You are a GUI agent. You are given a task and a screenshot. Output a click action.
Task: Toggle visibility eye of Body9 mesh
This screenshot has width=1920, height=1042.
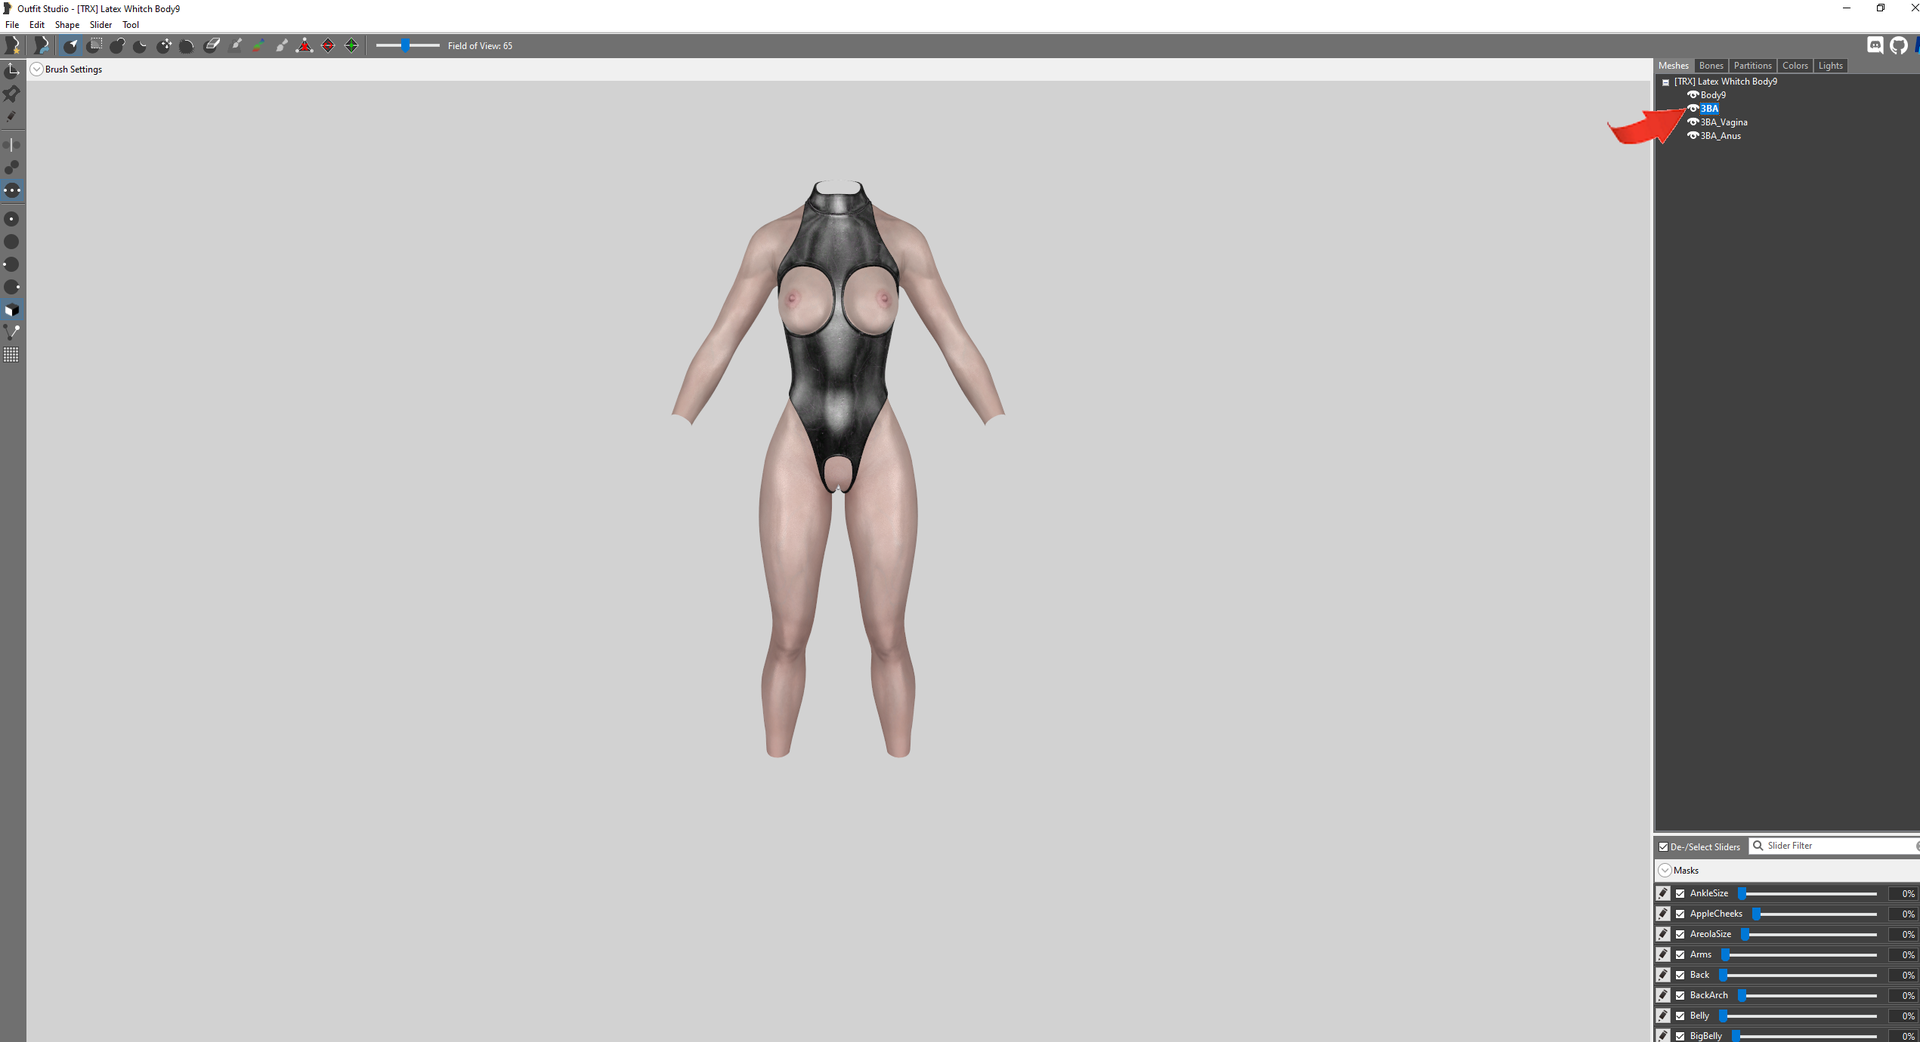pos(1693,95)
